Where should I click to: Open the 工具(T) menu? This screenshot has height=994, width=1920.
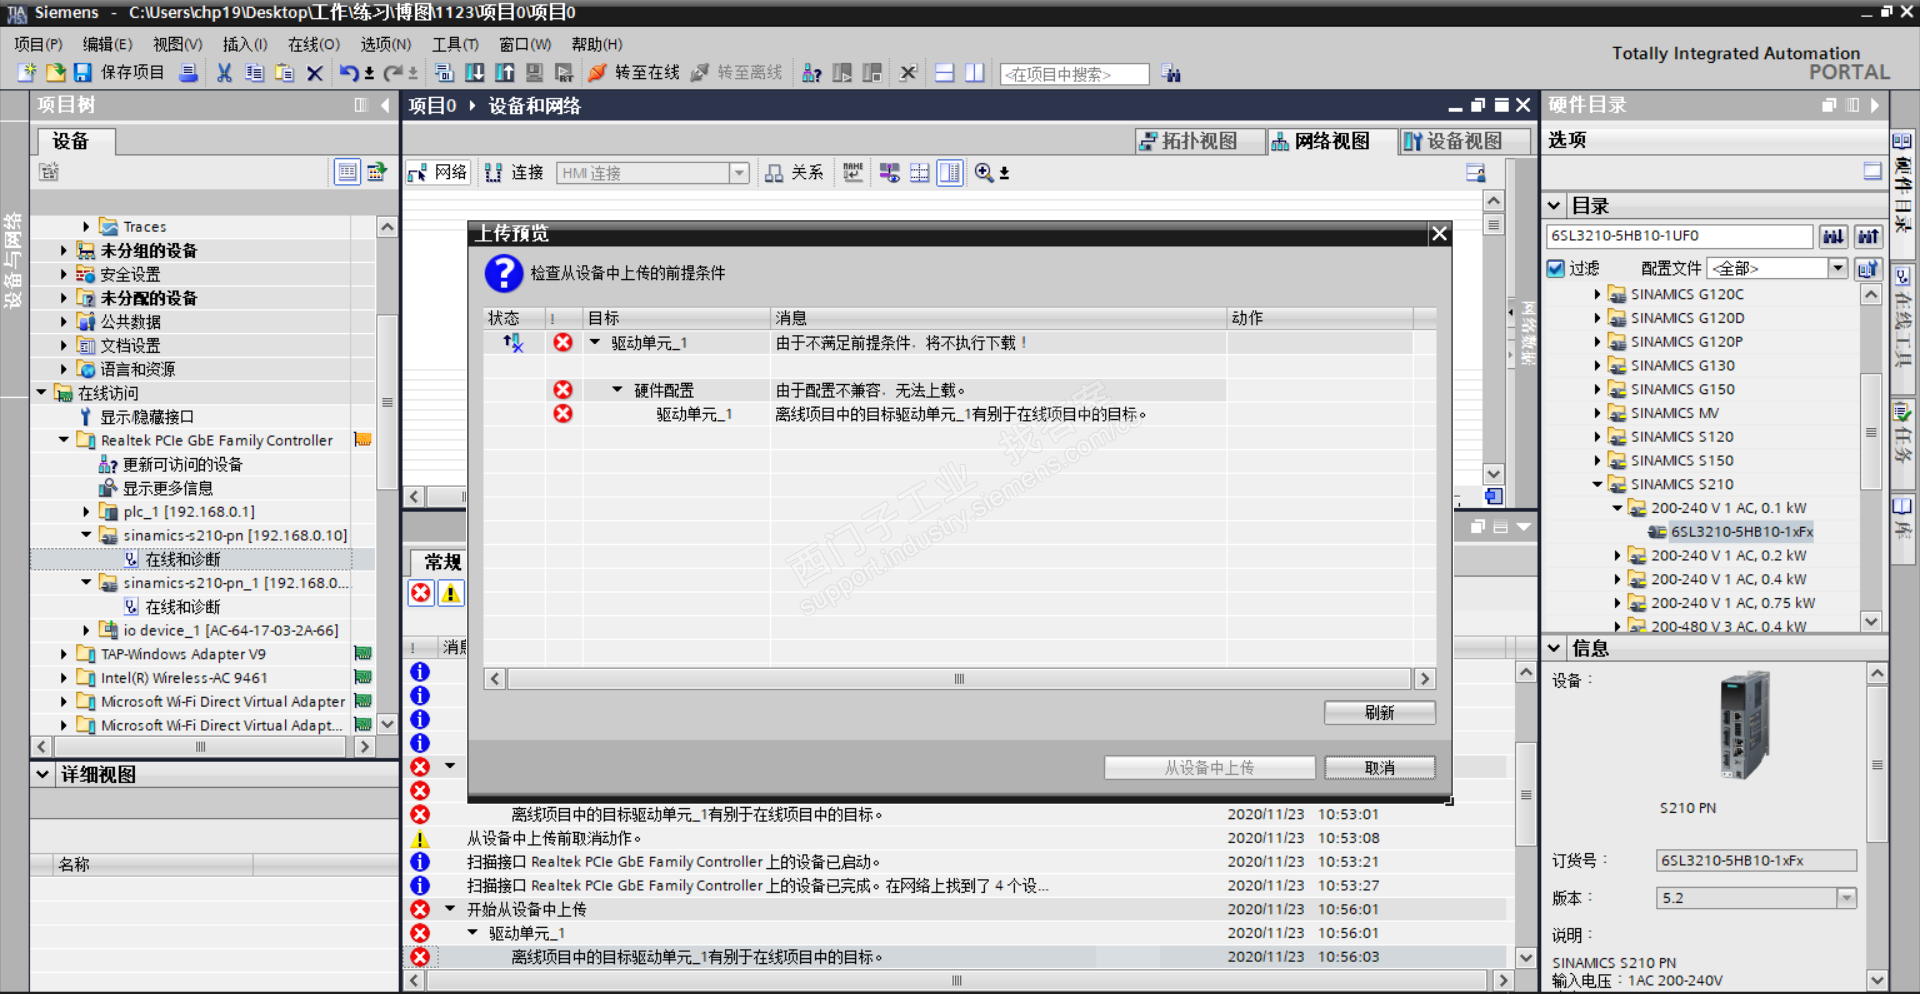point(455,44)
